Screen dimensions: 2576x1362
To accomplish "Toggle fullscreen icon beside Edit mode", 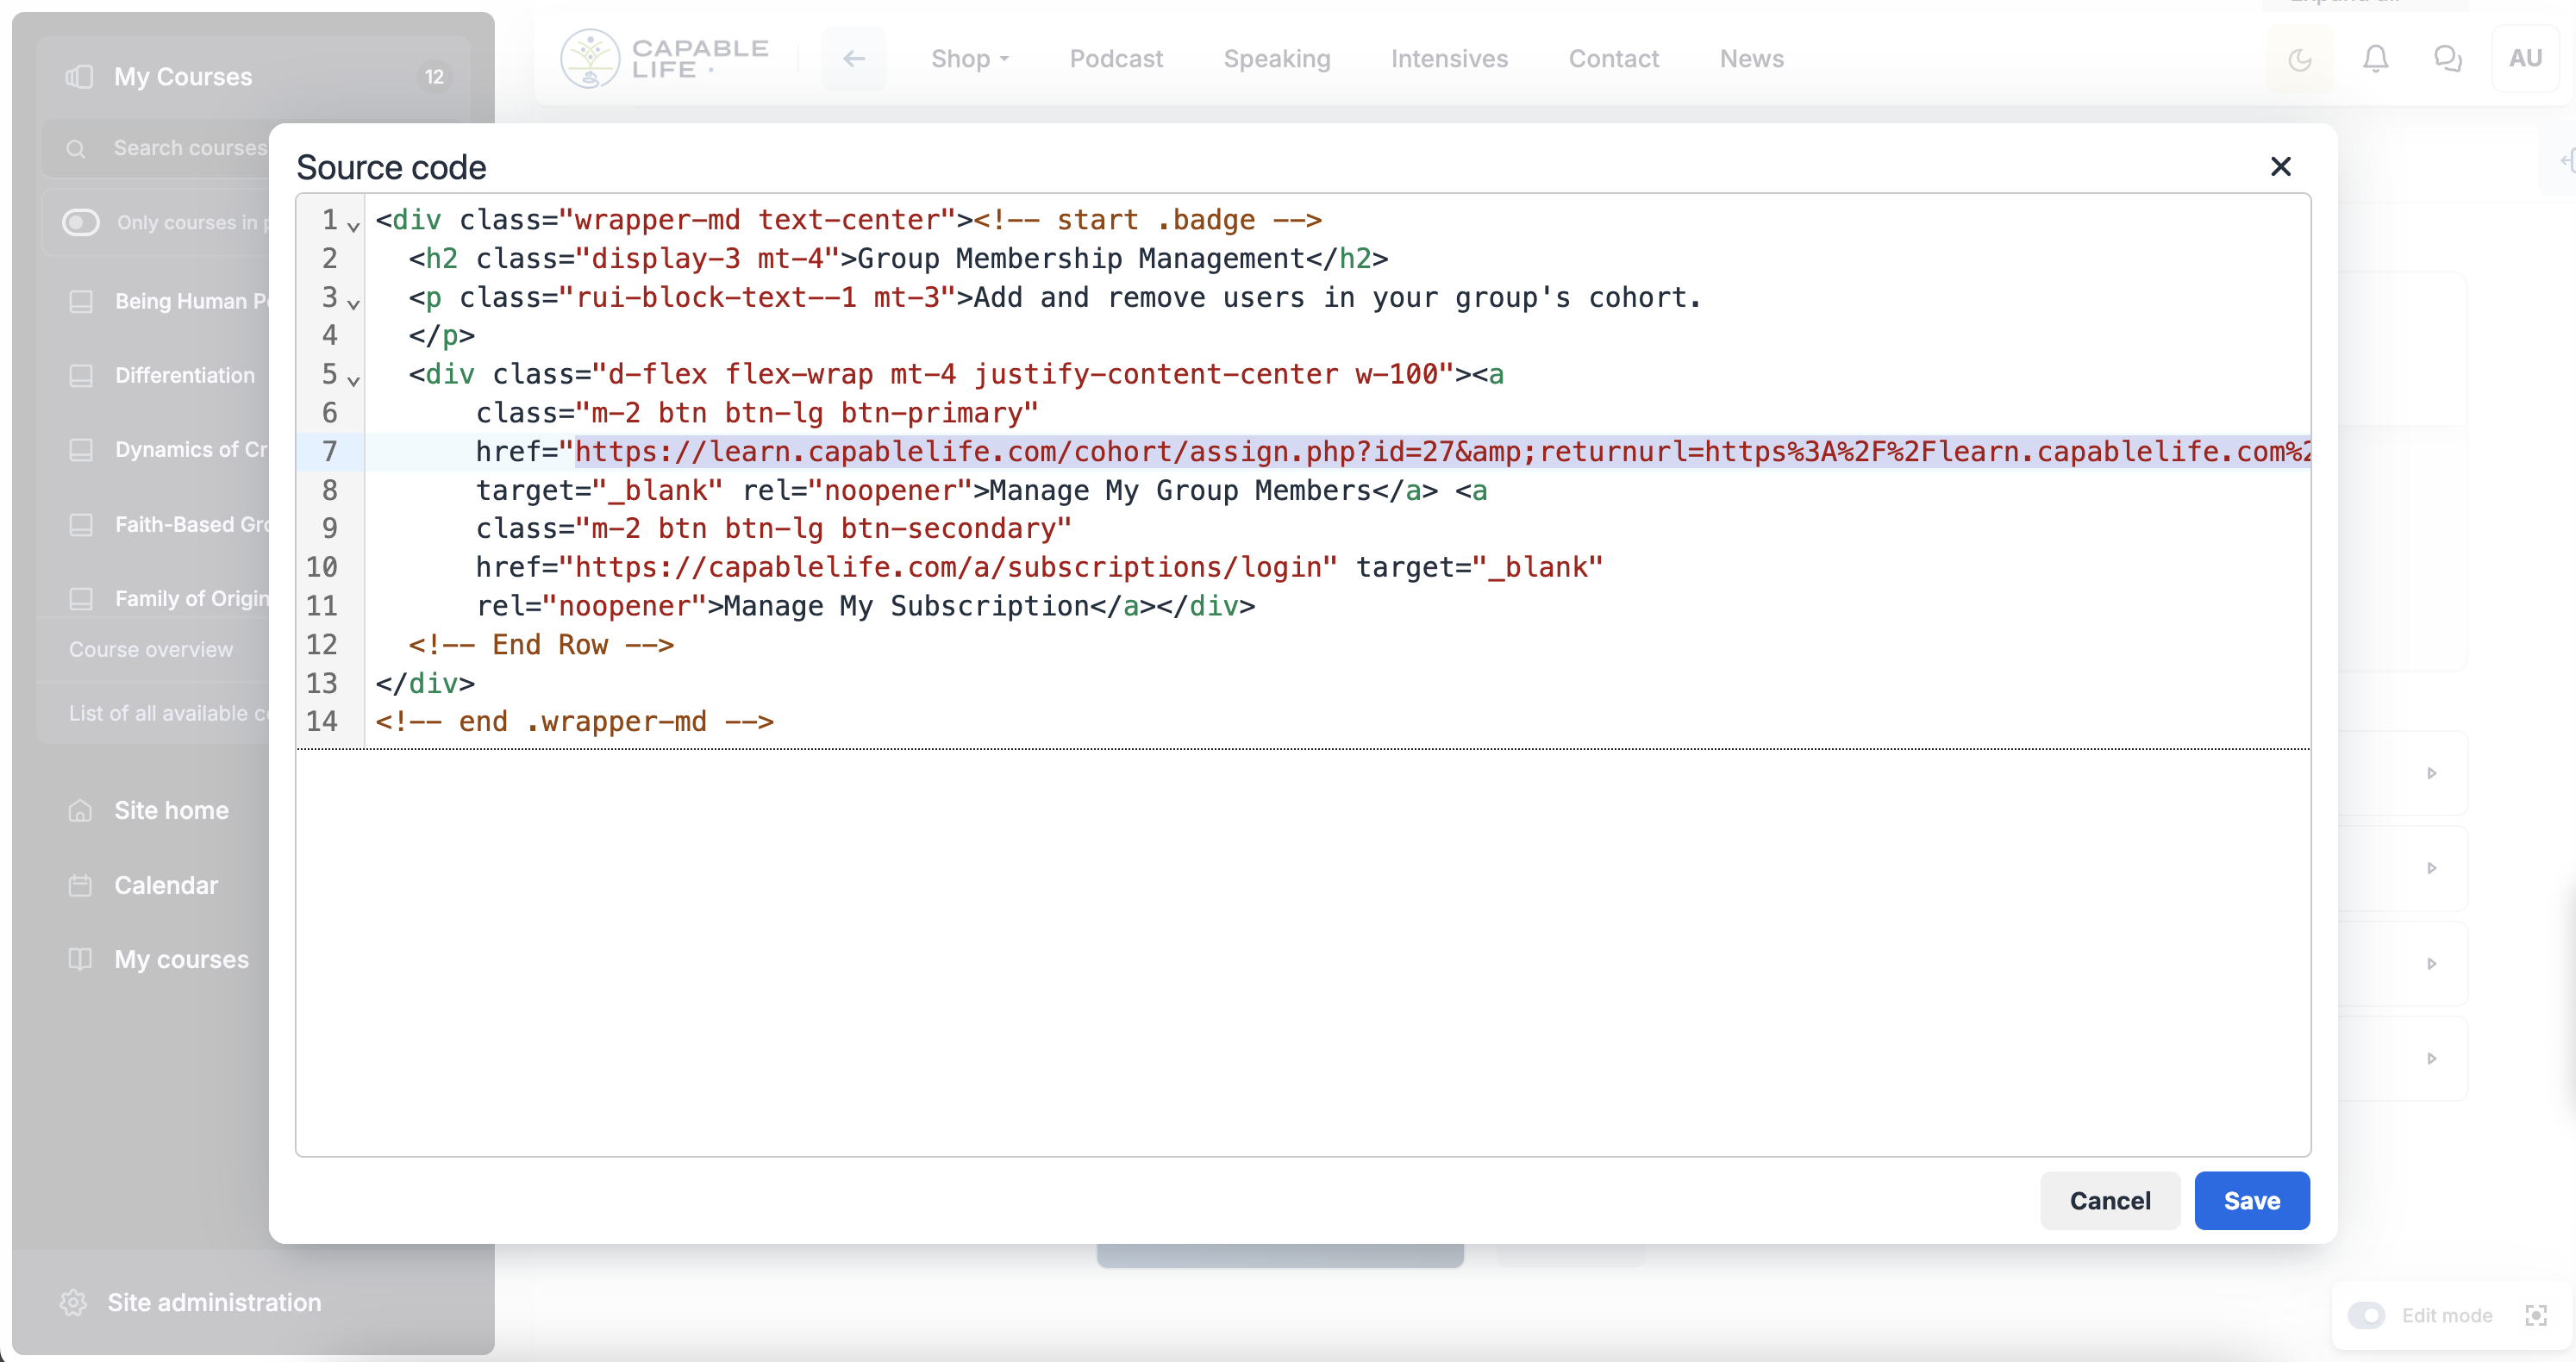I will [2536, 1315].
